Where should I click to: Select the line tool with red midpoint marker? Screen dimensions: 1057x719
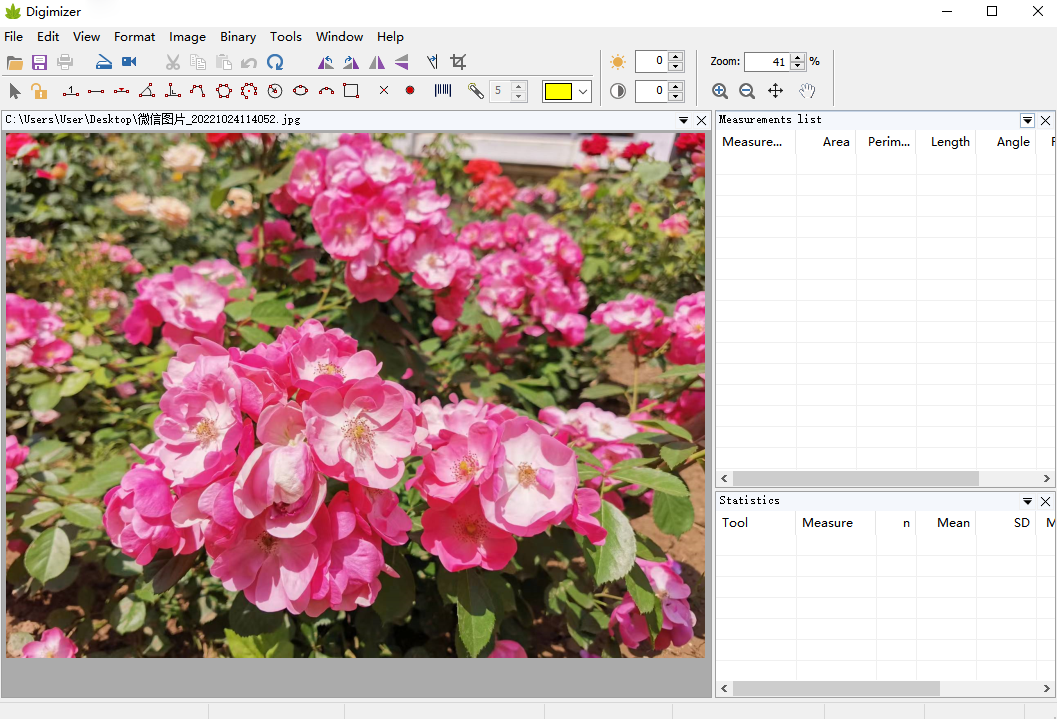coord(121,91)
